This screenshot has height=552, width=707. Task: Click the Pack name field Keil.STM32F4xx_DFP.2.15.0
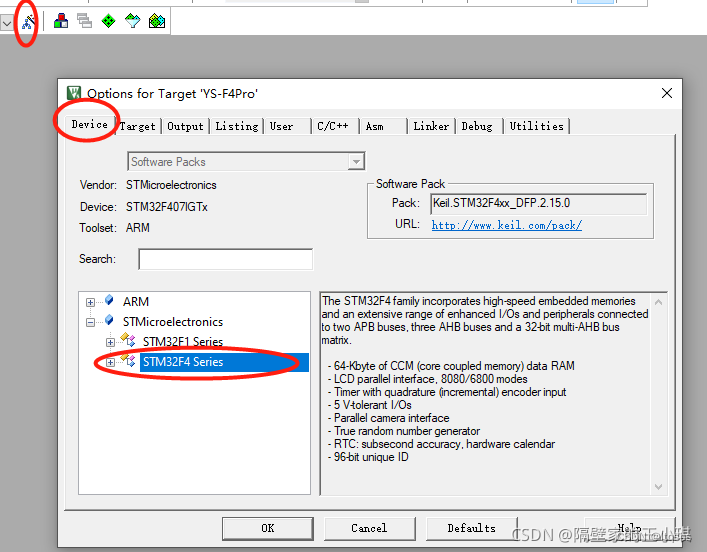point(538,203)
